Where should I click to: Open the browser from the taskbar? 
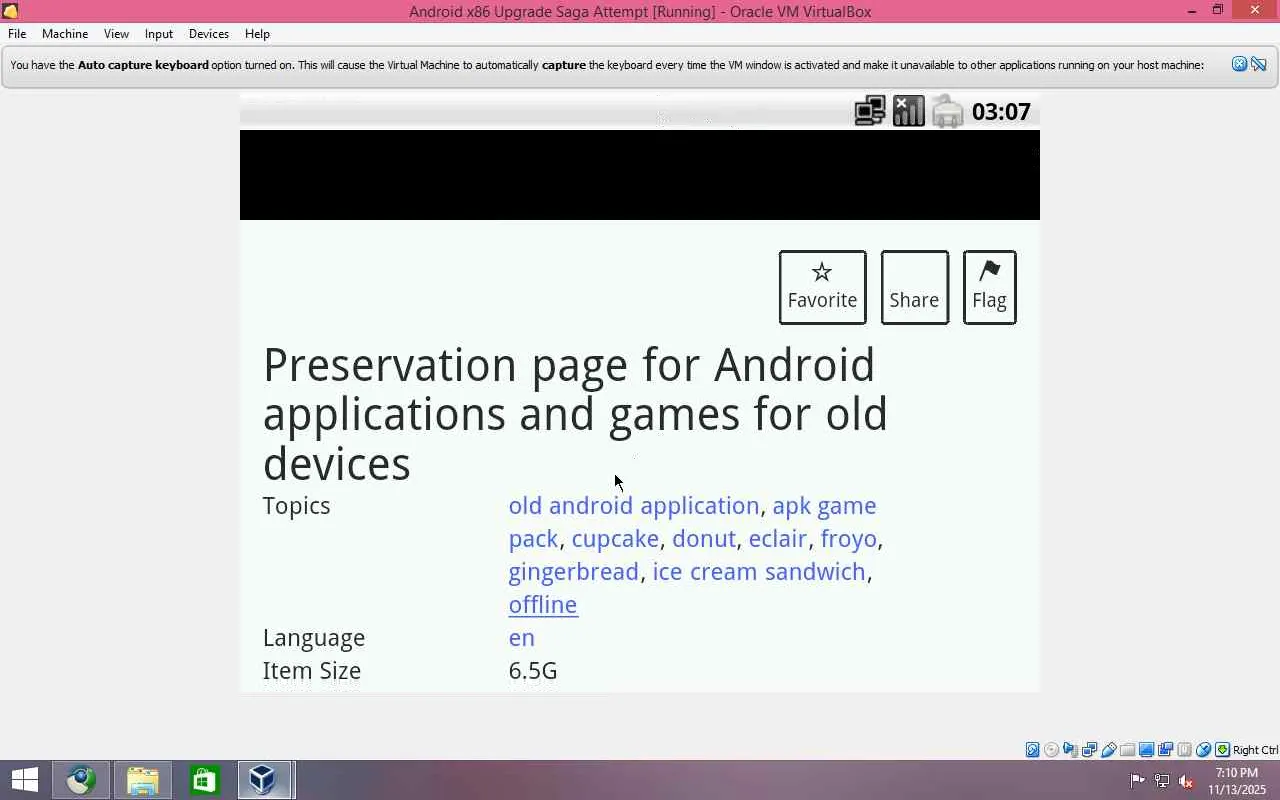click(x=81, y=780)
